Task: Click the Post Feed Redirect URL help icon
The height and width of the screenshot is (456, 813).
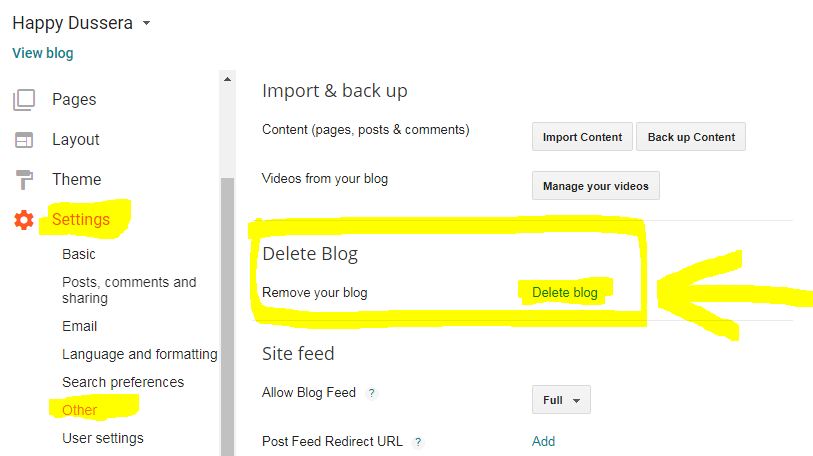Action: click(x=418, y=441)
